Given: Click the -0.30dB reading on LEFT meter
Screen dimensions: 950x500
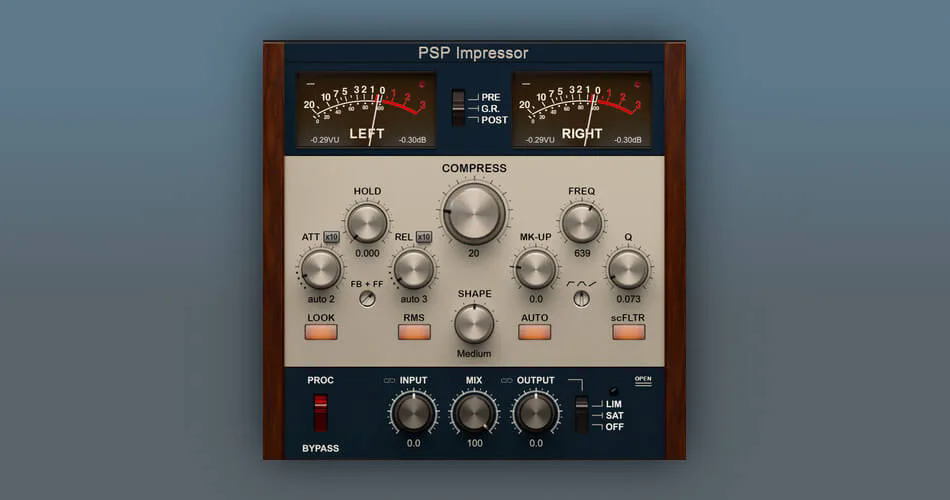Looking at the screenshot, I should point(413,140).
